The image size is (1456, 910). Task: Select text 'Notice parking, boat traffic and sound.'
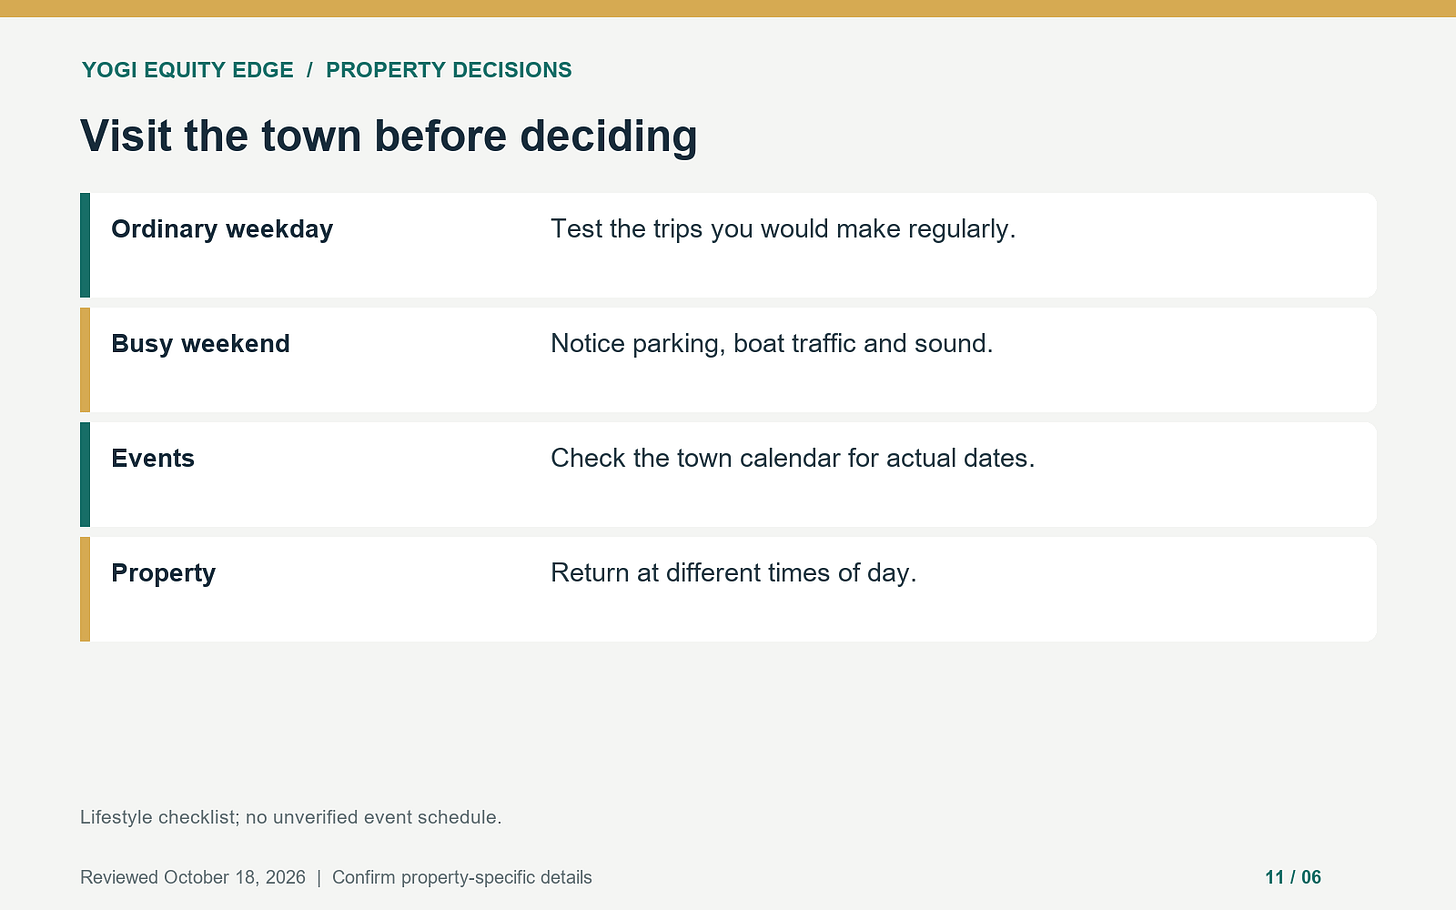[772, 344]
